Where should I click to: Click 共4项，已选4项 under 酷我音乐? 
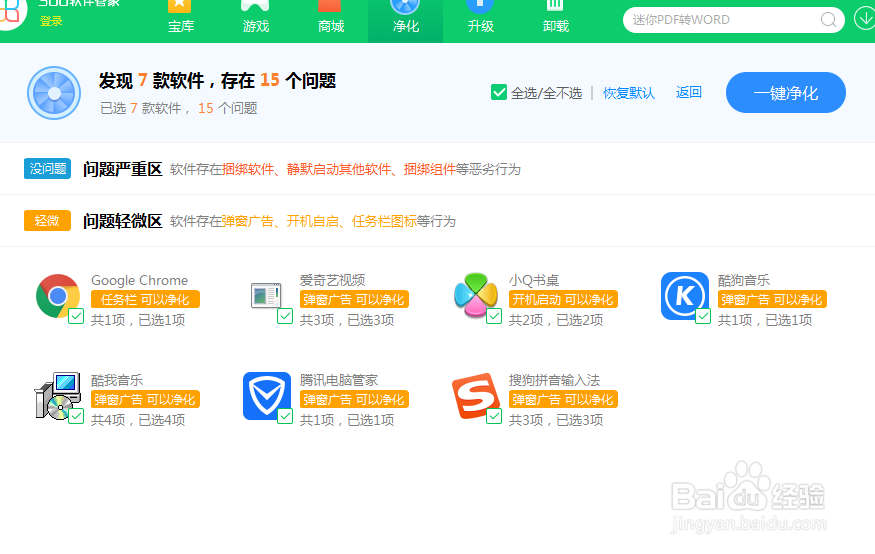tap(138, 420)
